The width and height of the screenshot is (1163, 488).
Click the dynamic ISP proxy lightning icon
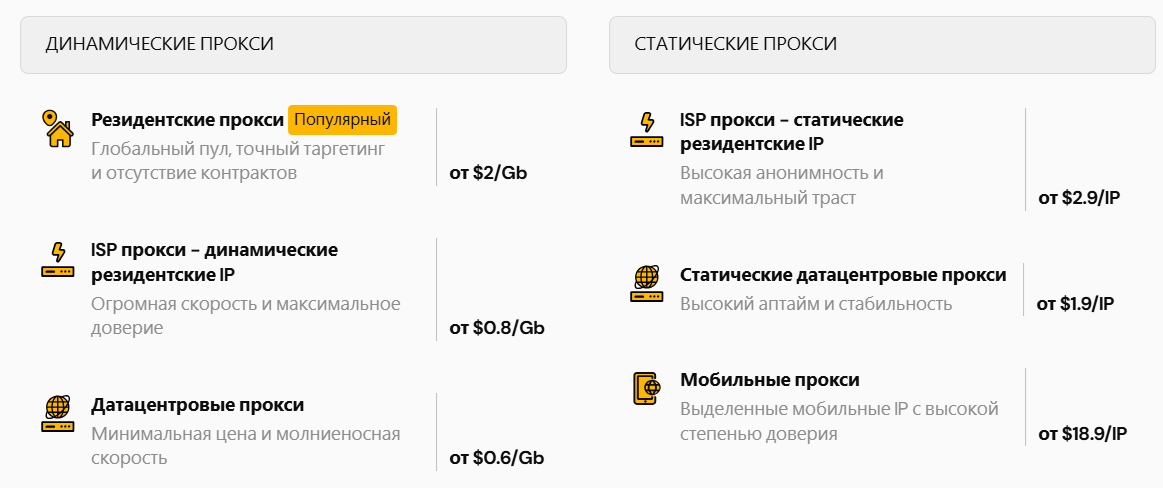coord(57,259)
